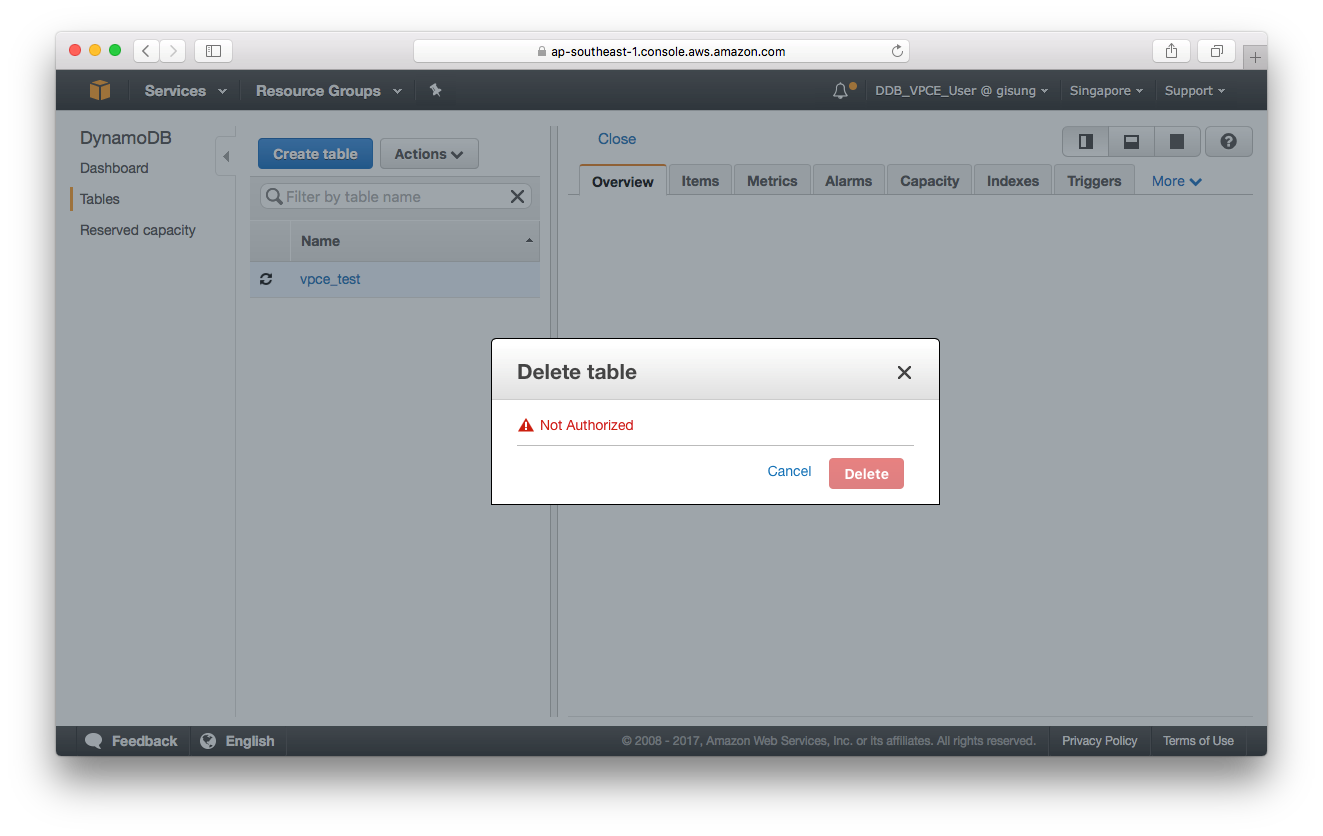Toggle the Safari sidebar

coord(213,51)
